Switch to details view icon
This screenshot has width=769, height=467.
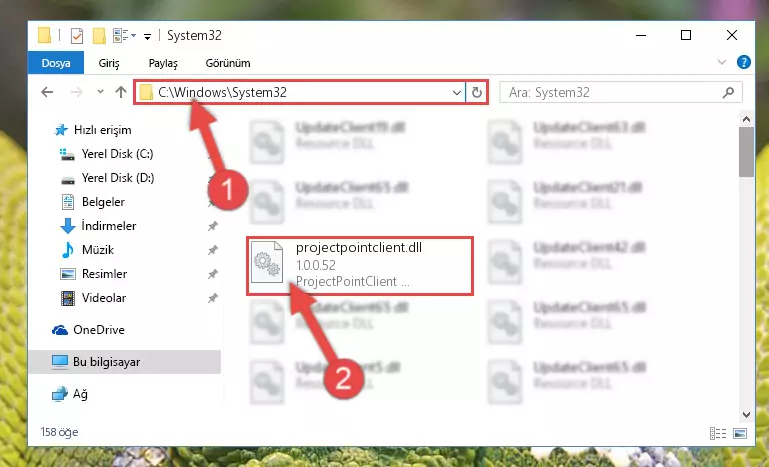718,433
